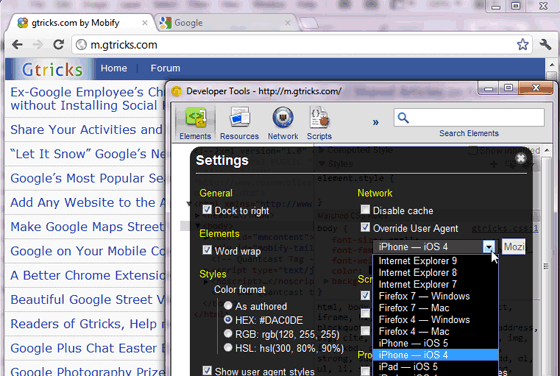
Task: Open Google's Most Popular article link
Action: pyautogui.click(x=87, y=178)
